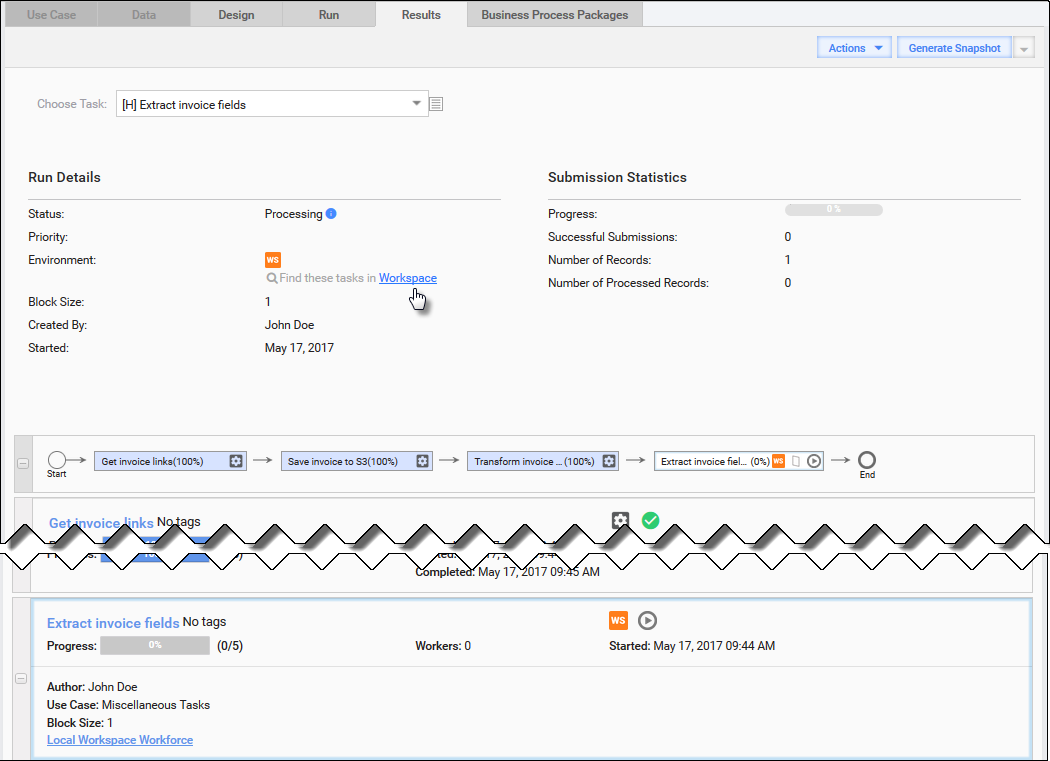Go to the Run tab
1050x761 pixels.
329,15
